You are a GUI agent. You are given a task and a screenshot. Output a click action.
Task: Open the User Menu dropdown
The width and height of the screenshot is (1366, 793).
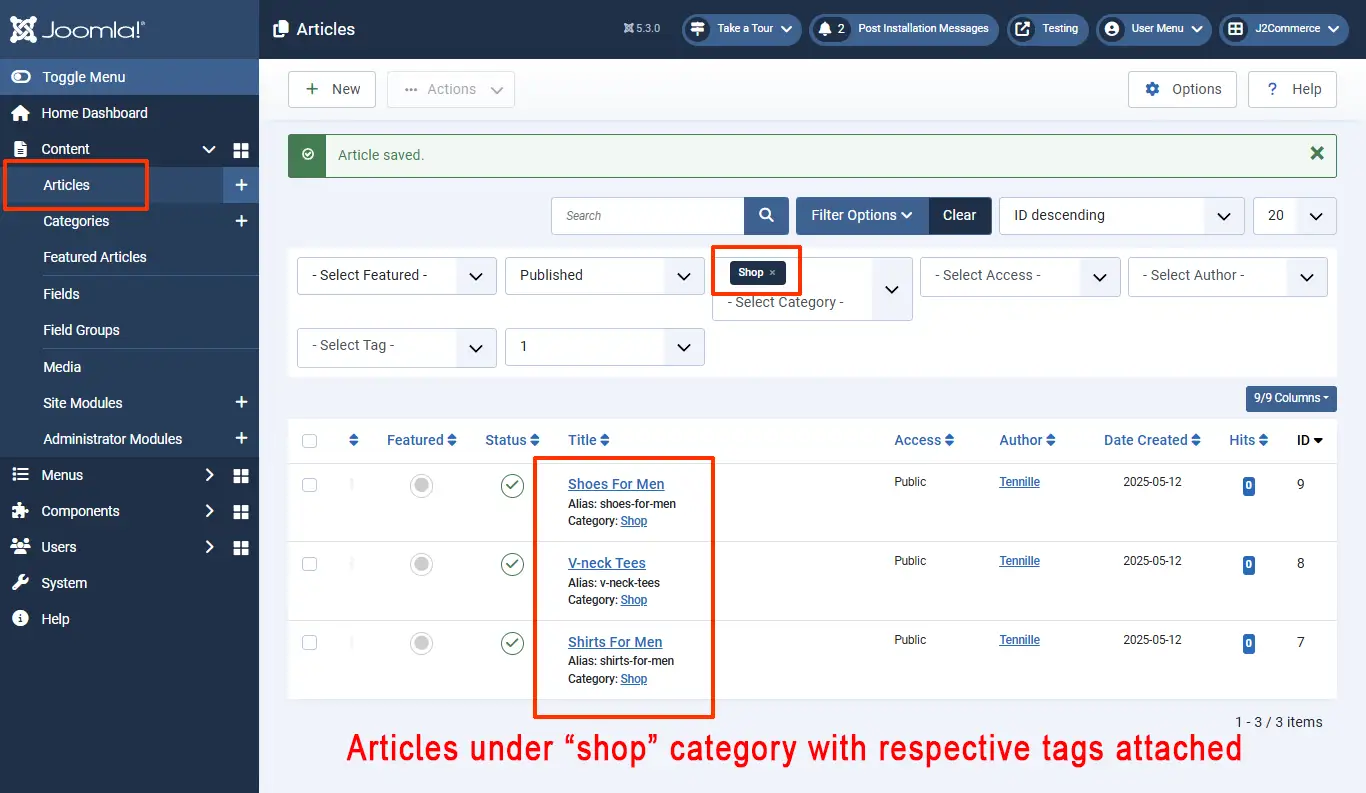point(1154,29)
